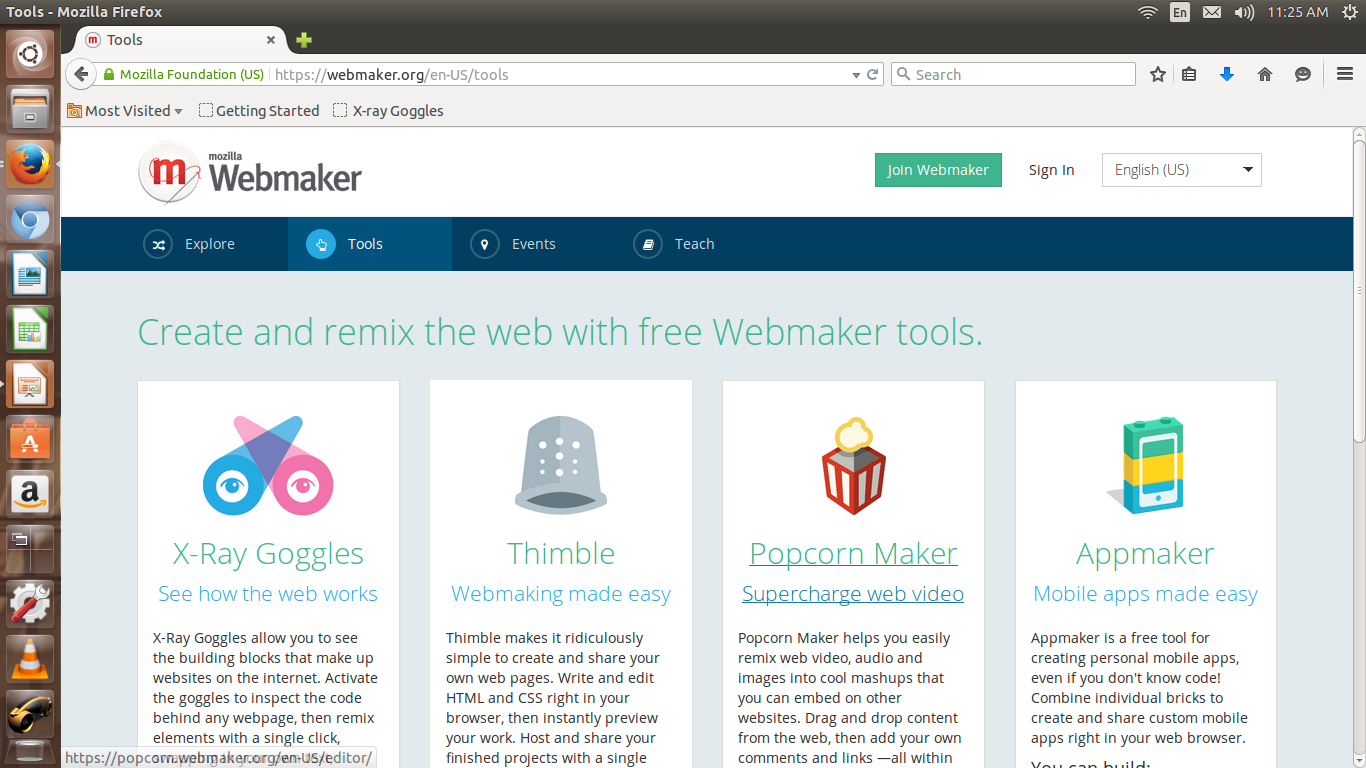Go to Firefox home page icon

[x=1265, y=74]
